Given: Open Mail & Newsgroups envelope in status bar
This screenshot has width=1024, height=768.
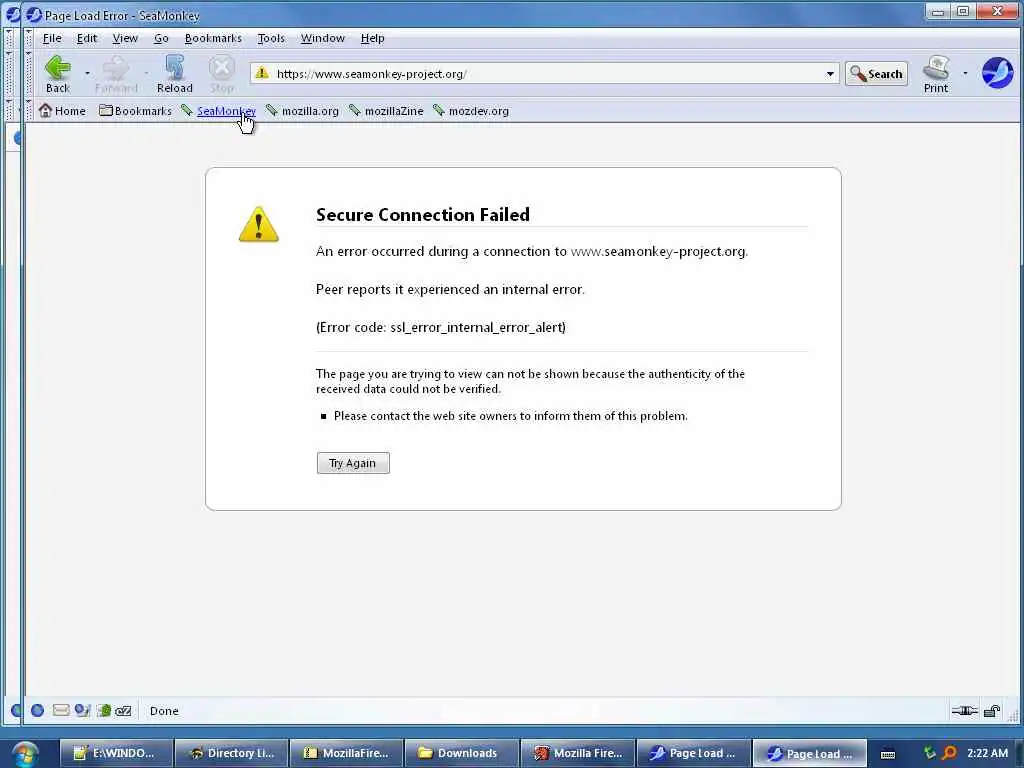Looking at the screenshot, I should pos(61,711).
